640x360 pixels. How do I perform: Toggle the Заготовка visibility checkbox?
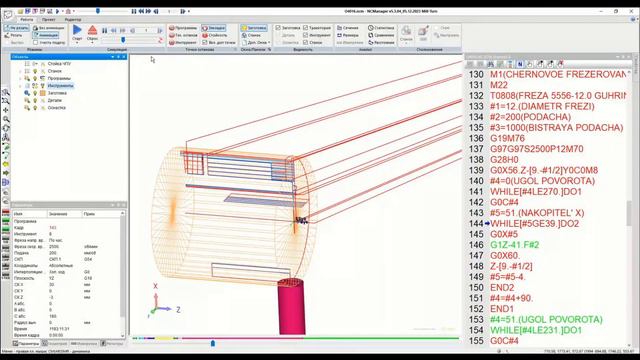[278, 28]
